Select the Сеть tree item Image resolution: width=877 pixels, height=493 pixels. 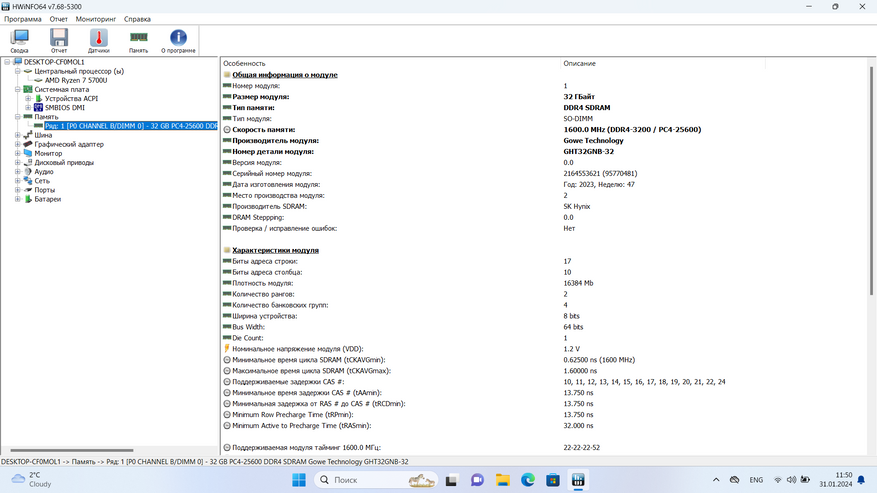[x=42, y=181]
